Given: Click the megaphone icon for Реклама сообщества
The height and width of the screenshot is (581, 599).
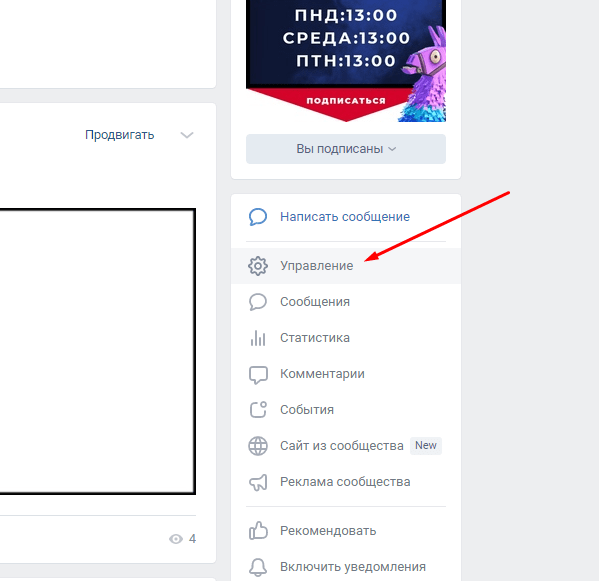Looking at the screenshot, I should pyautogui.click(x=258, y=482).
